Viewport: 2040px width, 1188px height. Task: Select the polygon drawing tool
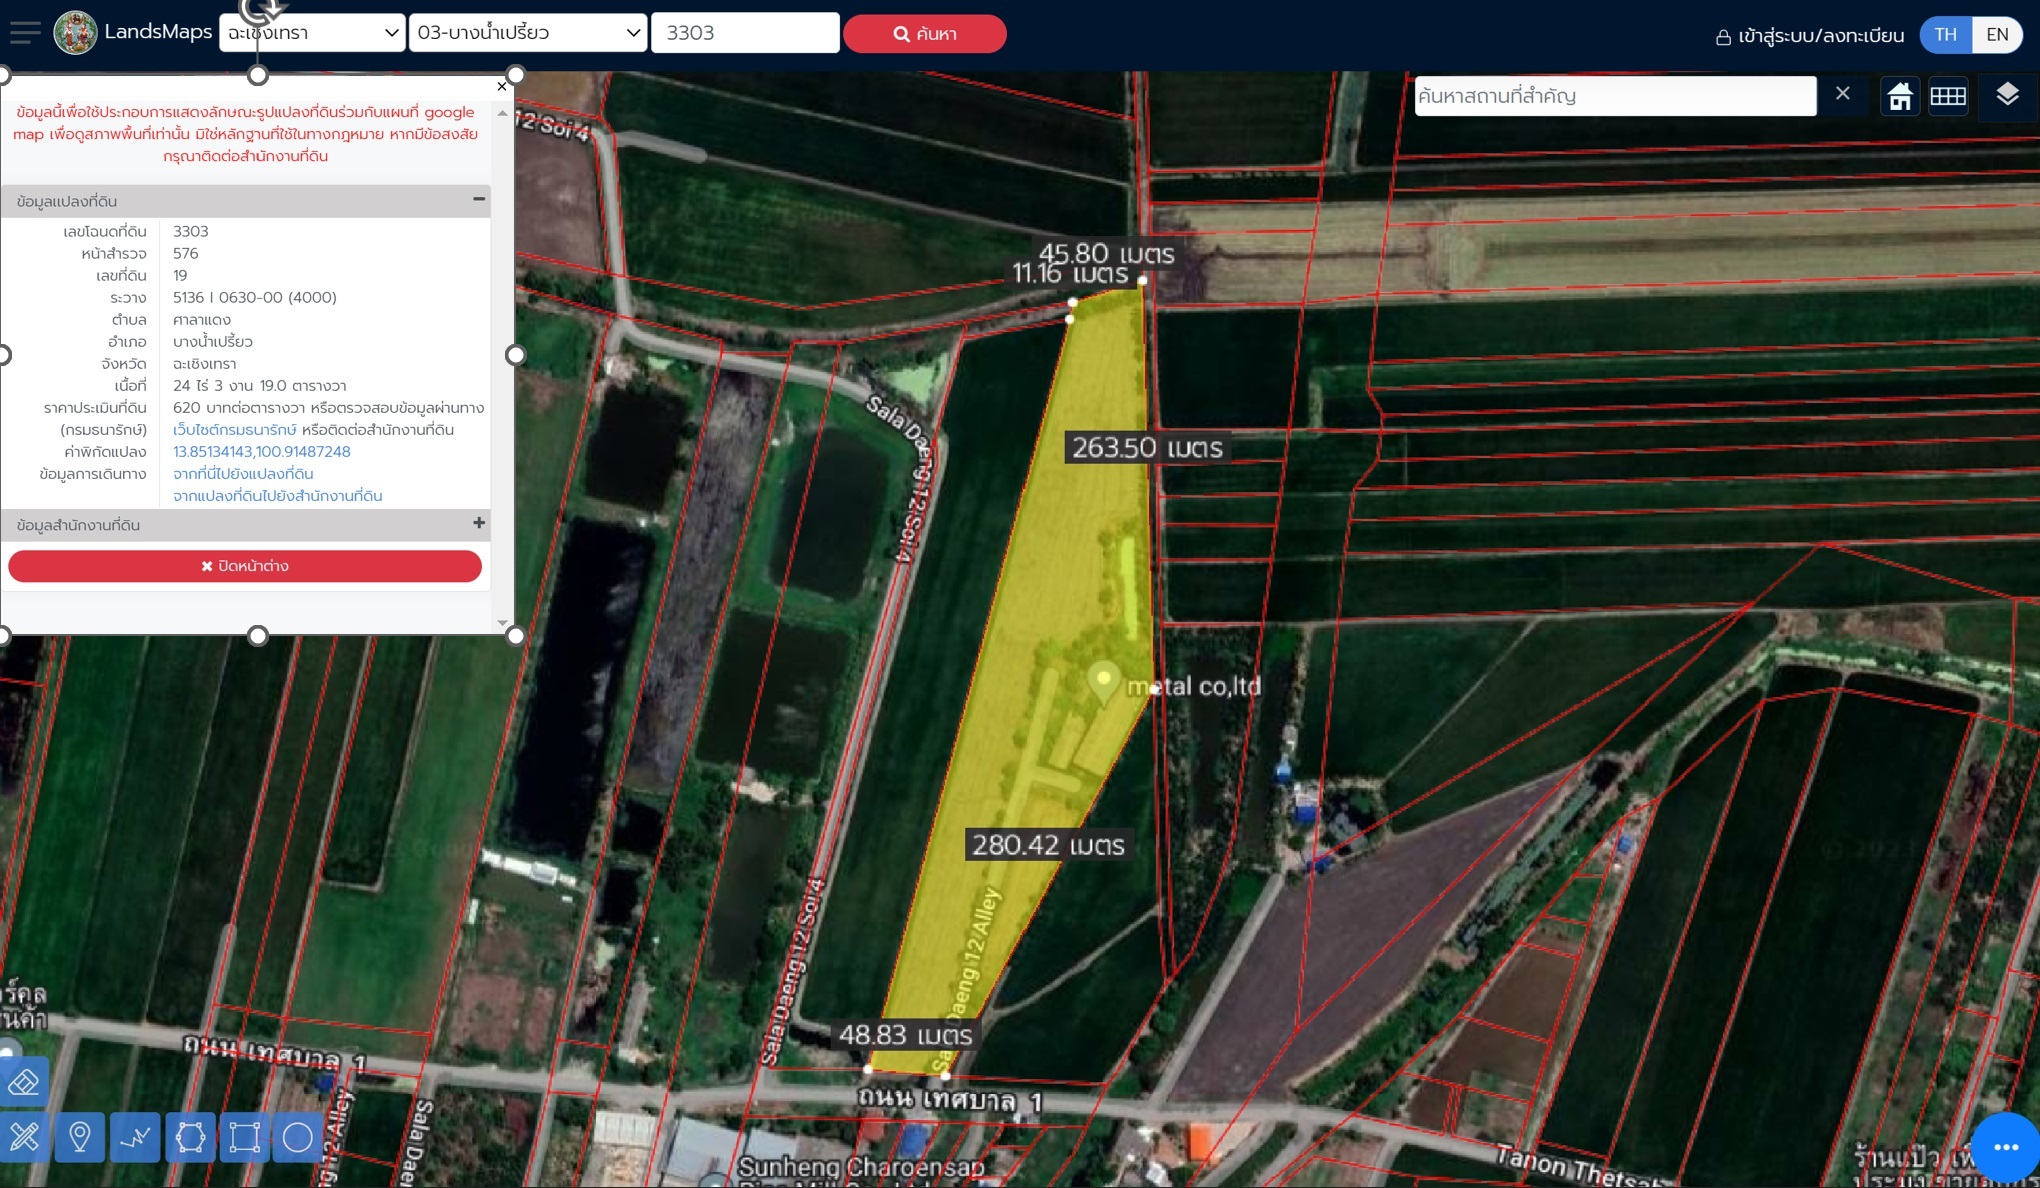pos(190,1137)
